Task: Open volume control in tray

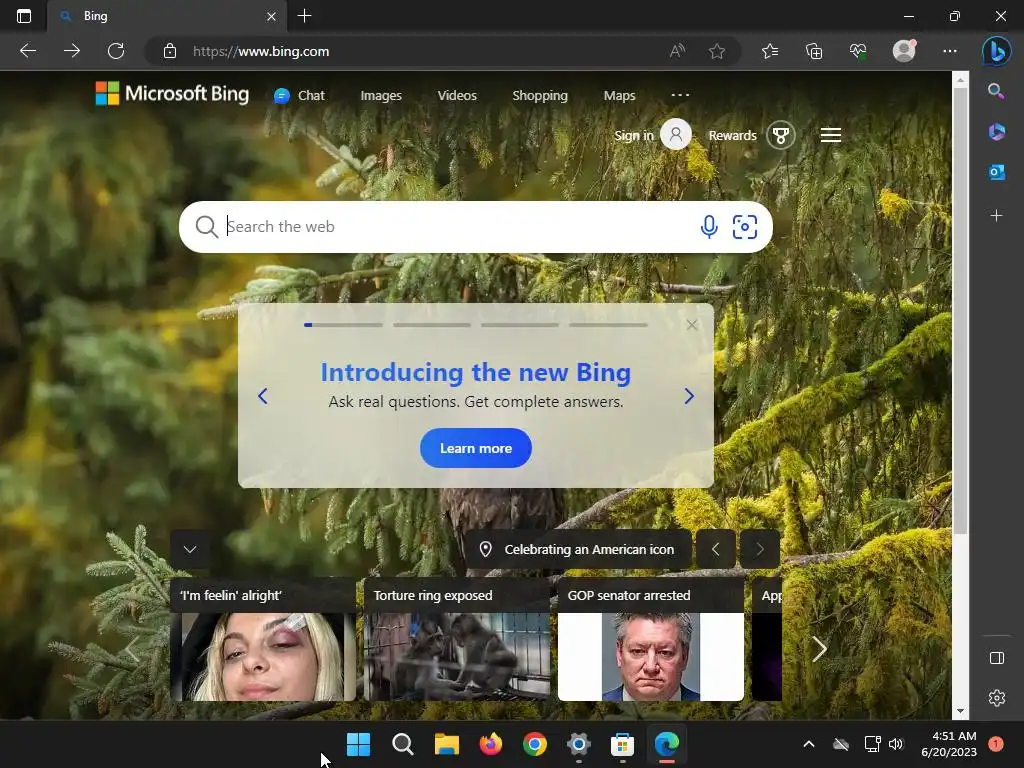Action: click(896, 744)
